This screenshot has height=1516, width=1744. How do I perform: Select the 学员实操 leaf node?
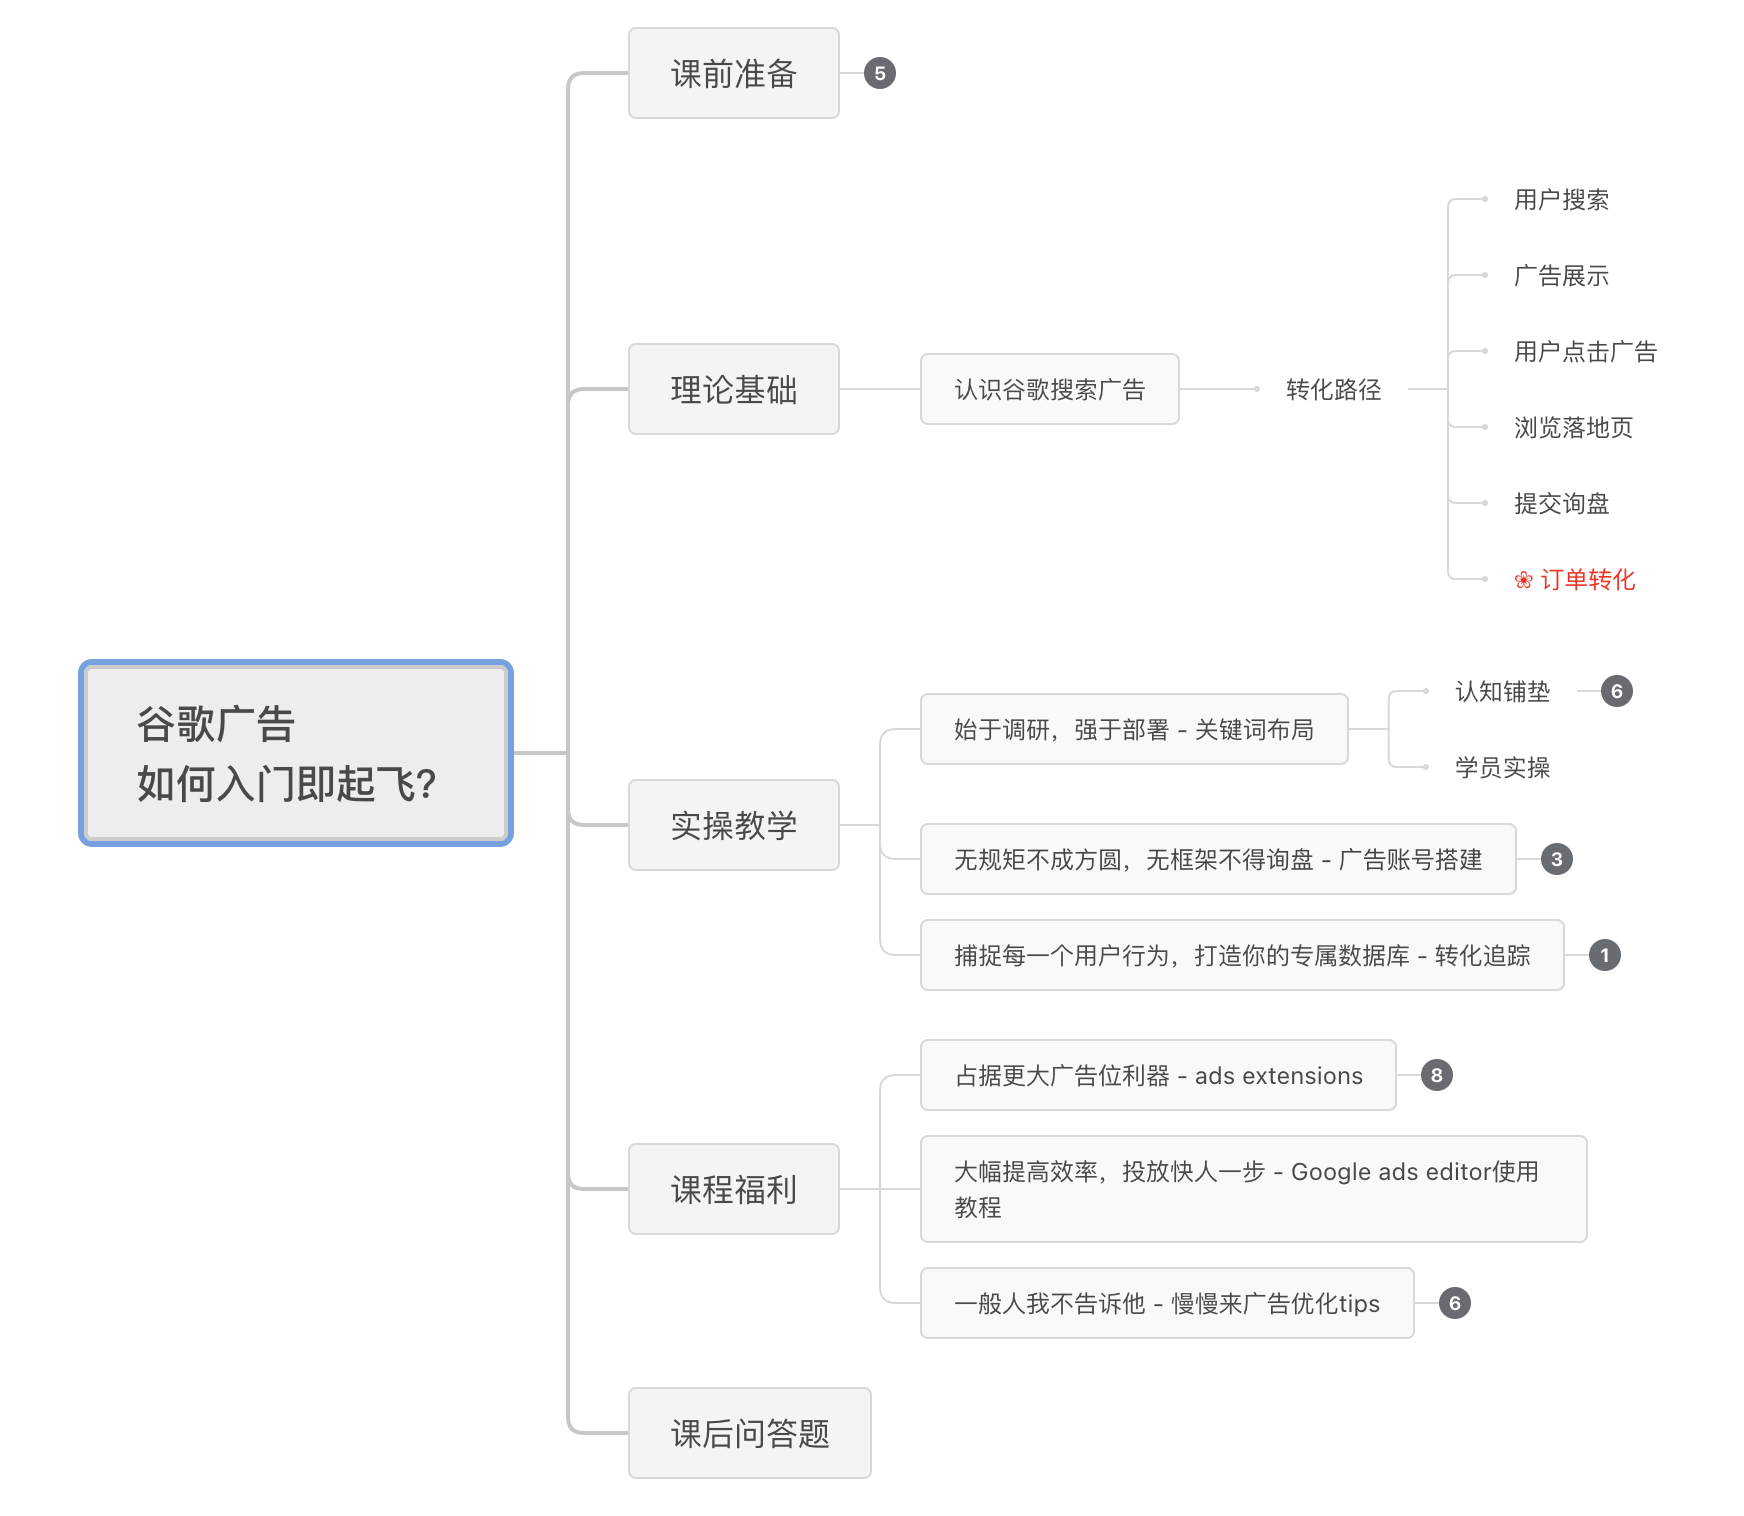click(1501, 767)
